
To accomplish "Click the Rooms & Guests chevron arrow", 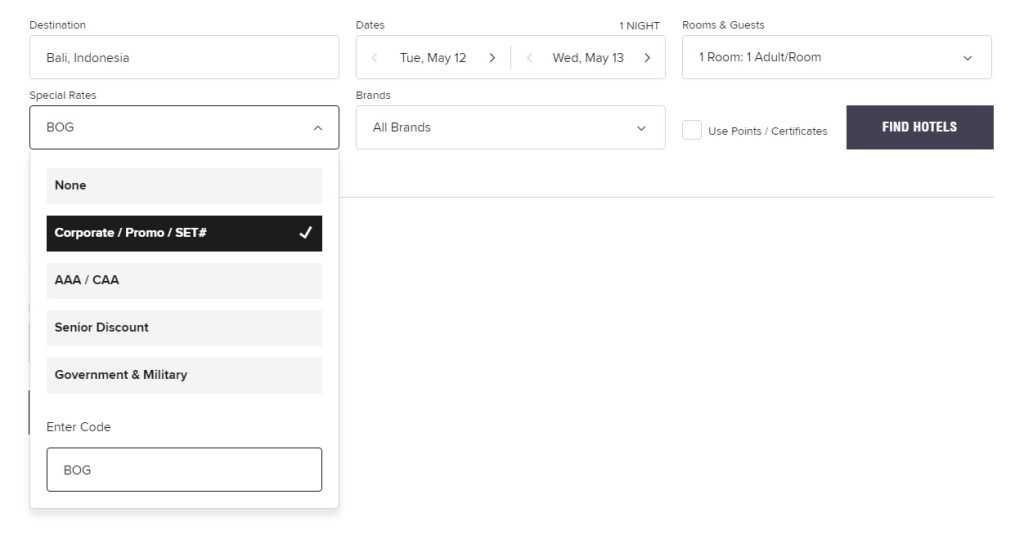I will (967, 58).
